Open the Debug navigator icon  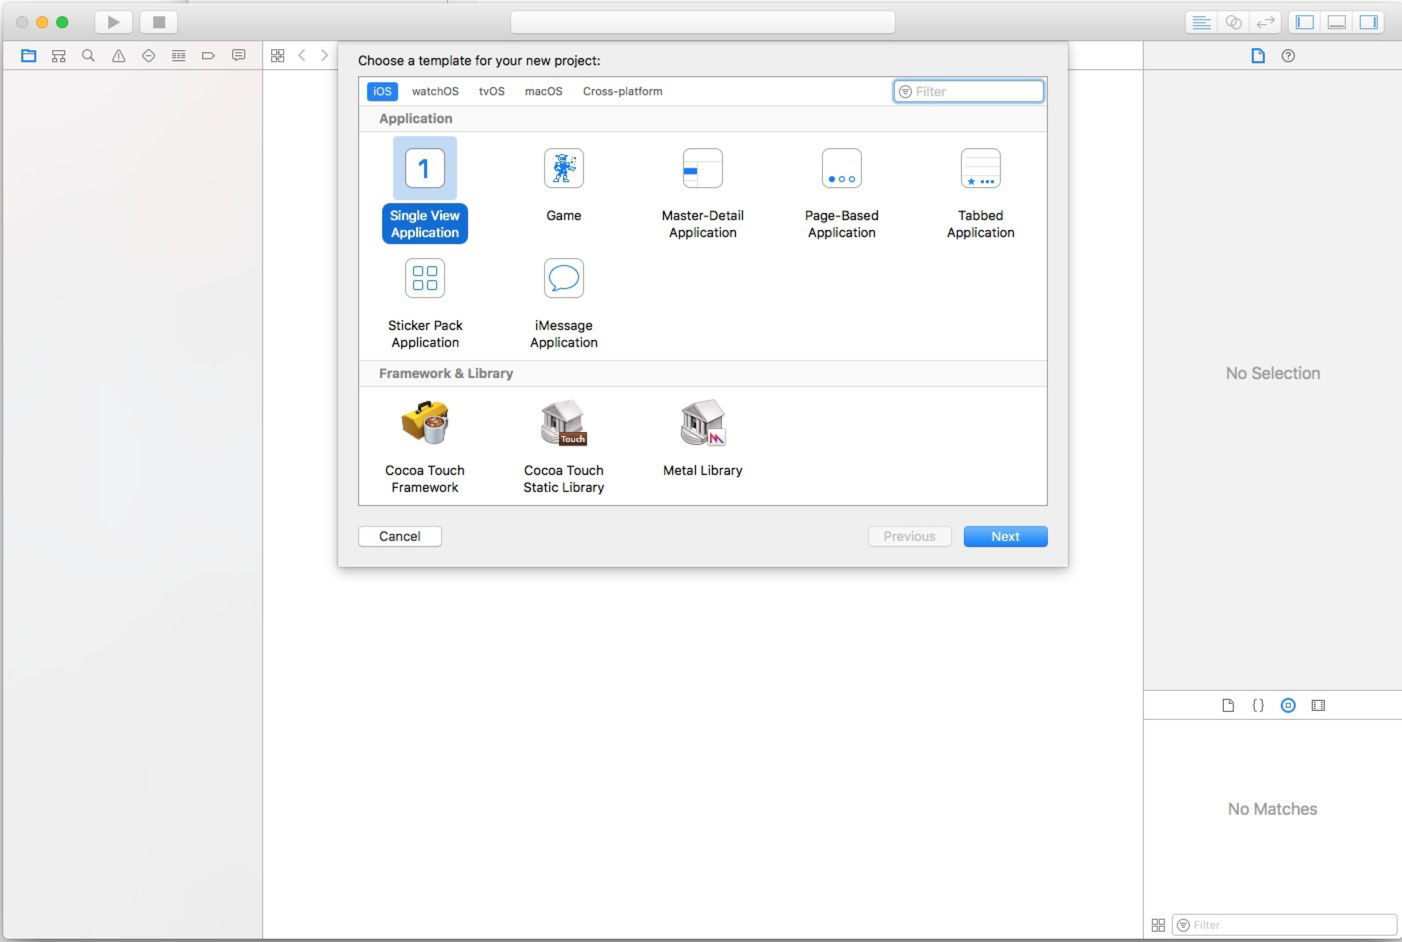tap(179, 56)
